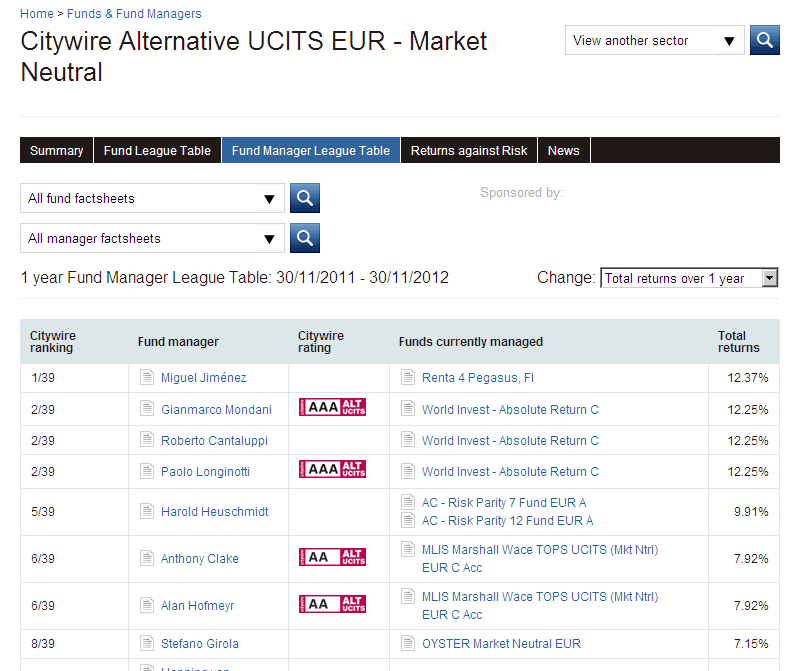791x671 pixels.
Task: Click fund document icon in Paolo Longinotti's row
Action: pos(408,471)
